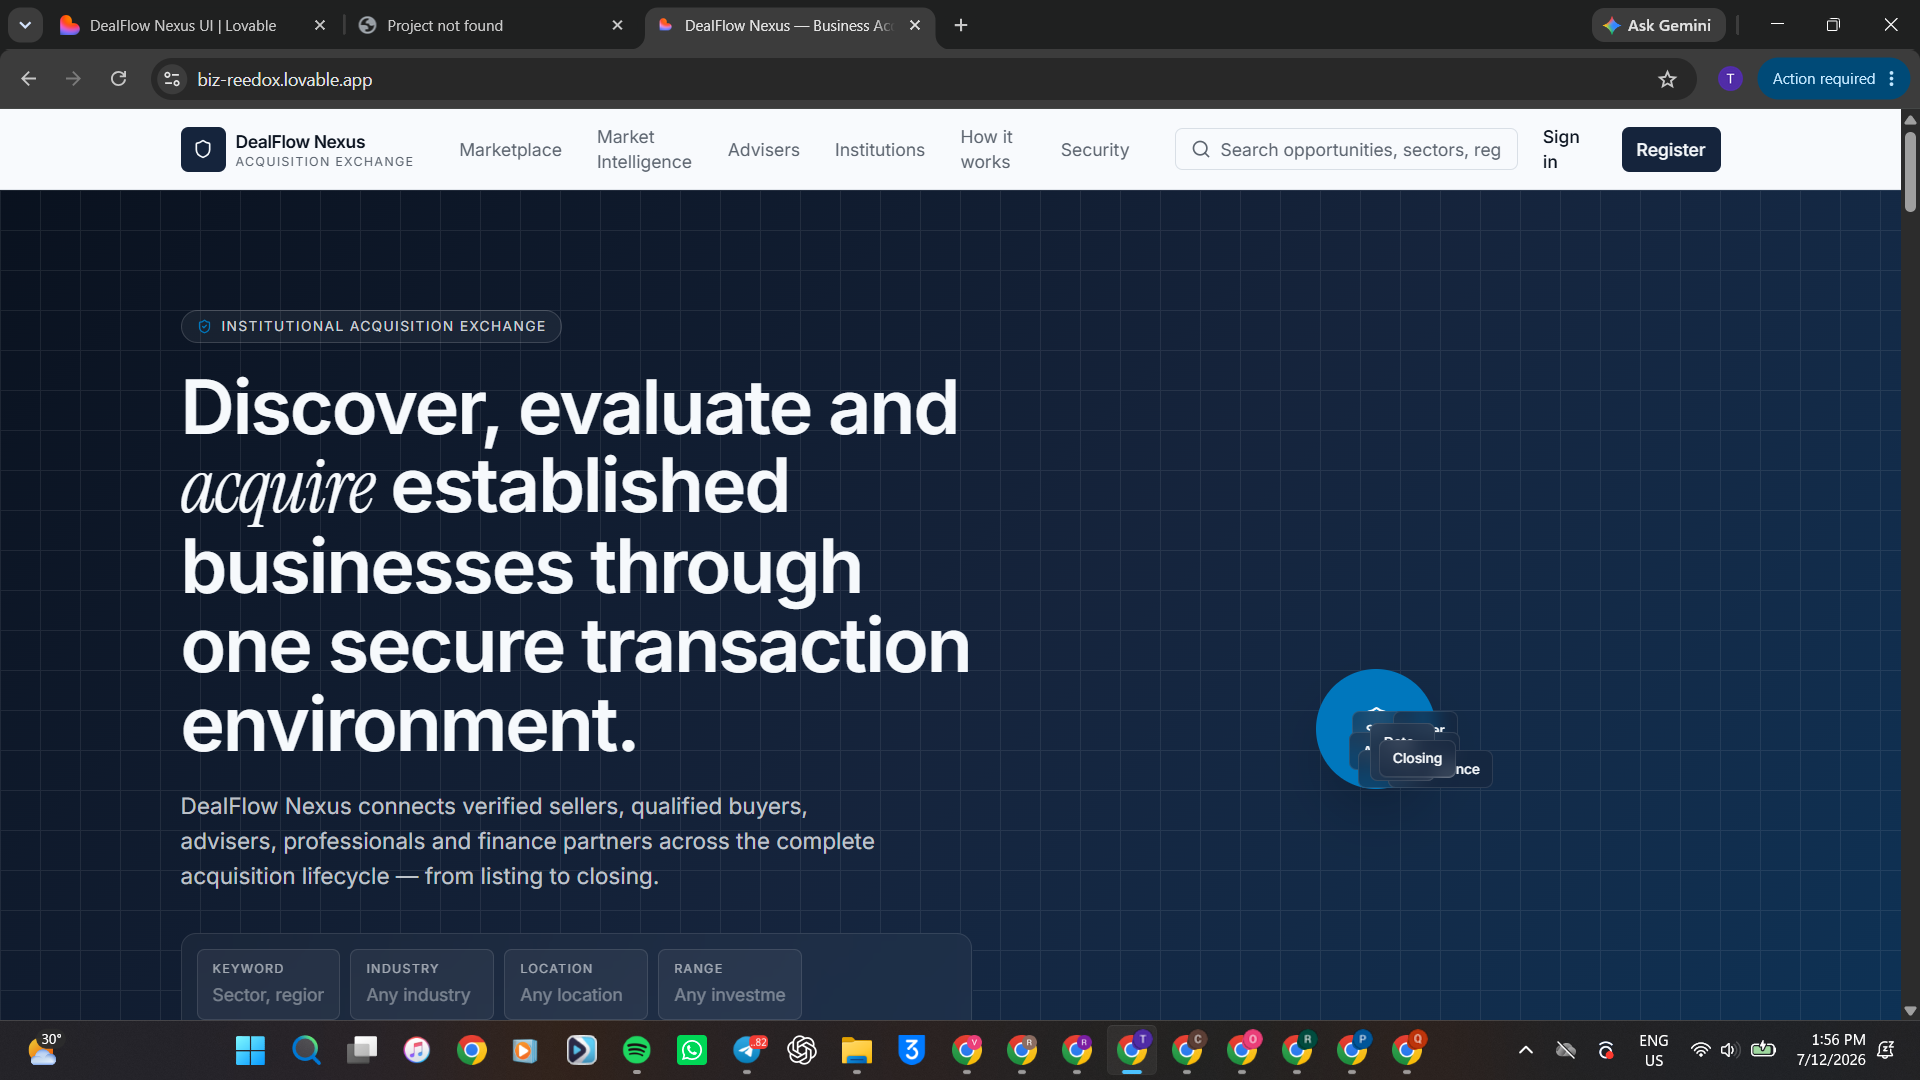The height and width of the screenshot is (1080, 1920).
Task: Open ChatGPT from the taskbar
Action: tap(802, 1050)
